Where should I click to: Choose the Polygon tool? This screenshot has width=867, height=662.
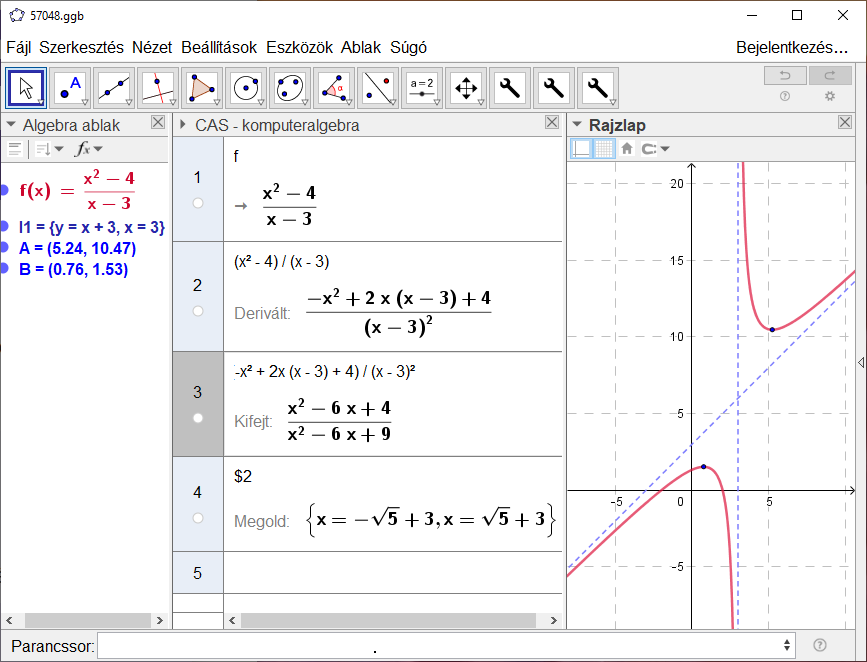202,88
